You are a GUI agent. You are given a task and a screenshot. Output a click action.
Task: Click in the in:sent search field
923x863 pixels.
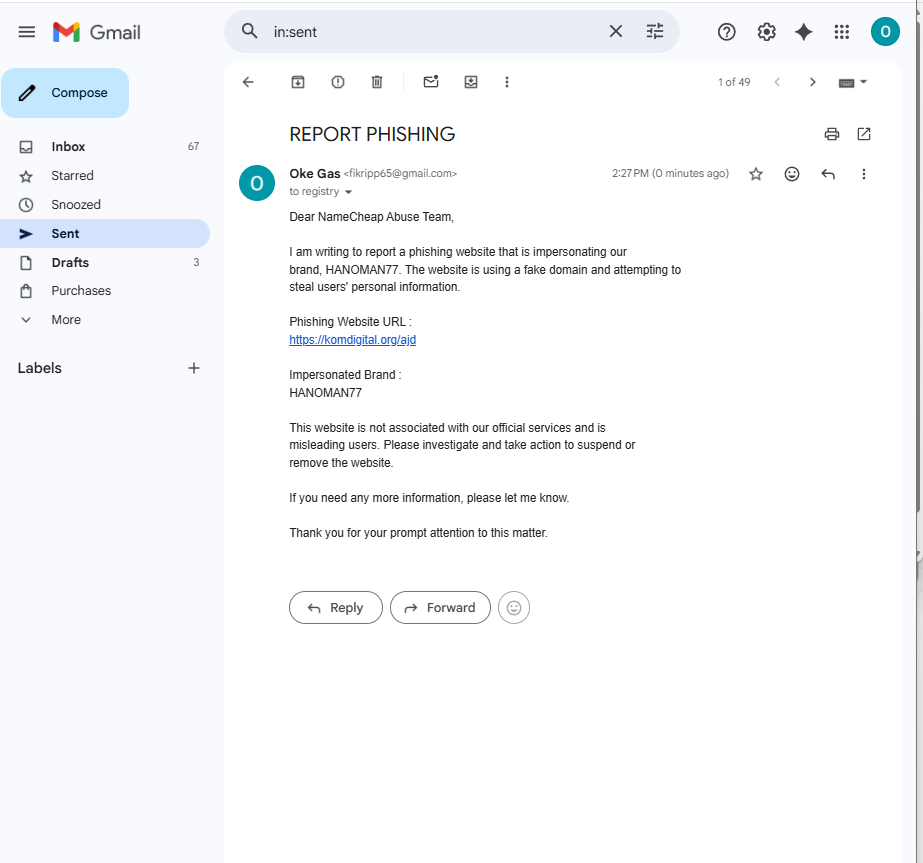(x=436, y=32)
